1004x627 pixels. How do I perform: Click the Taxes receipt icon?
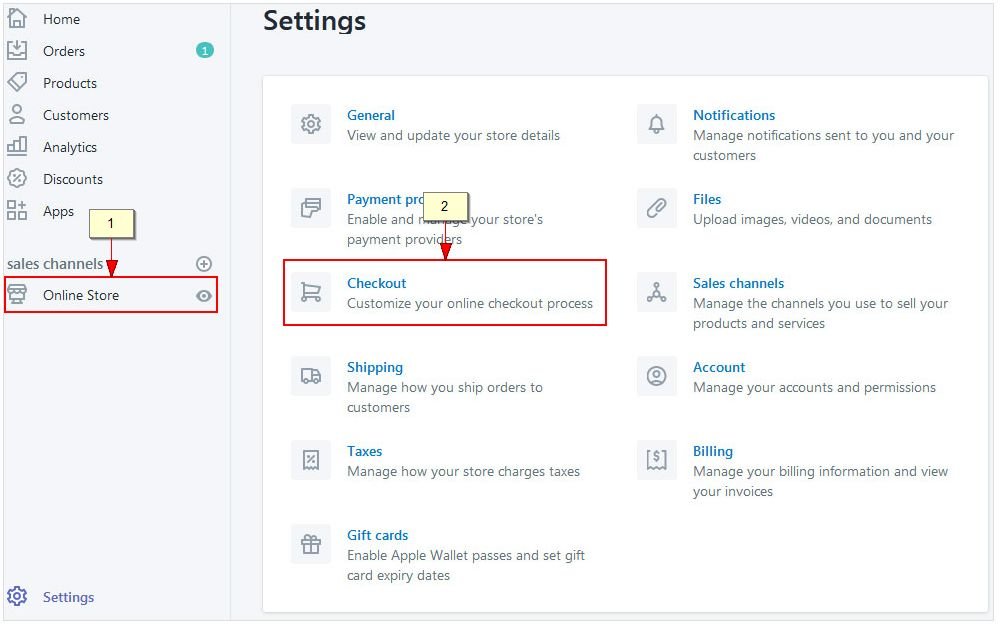pyautogui.click(x=311, y=461)
